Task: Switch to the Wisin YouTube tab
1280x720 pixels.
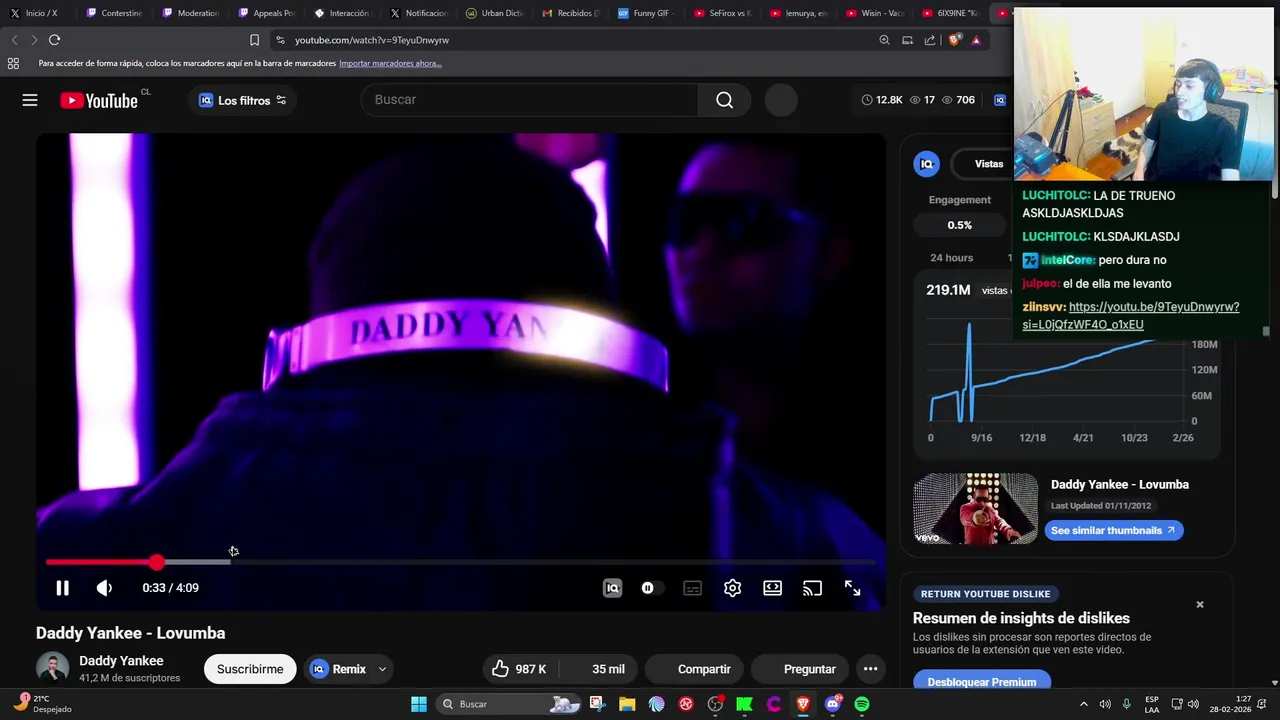Action: pyautogui.click(x=874, y=13)
